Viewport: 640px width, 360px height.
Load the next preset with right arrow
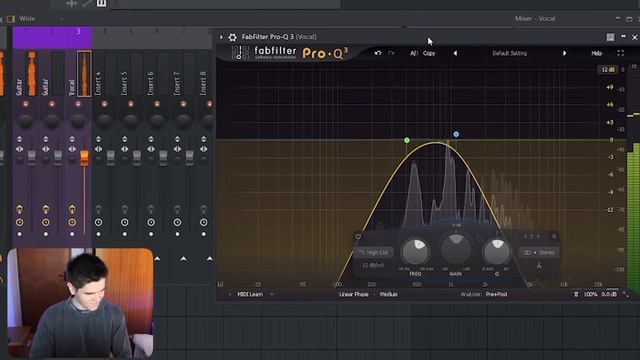tap(564, 53)
